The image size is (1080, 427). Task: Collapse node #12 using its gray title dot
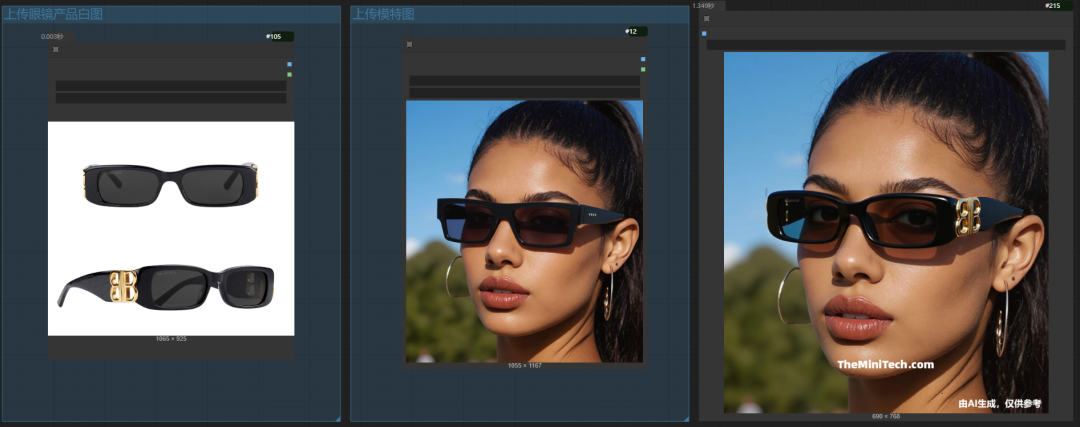pyautogui.click(x=410, y=44)
